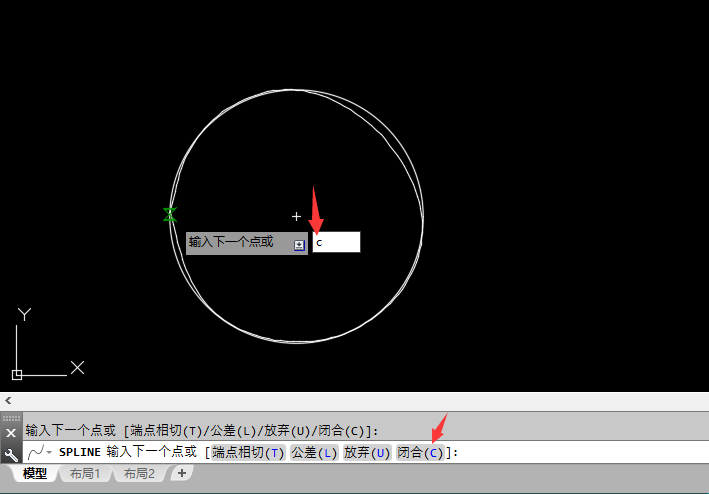Screen dimensions: 709x494
Task: Open dynamic prompt options arrow icon
Action: click(299, 245)
